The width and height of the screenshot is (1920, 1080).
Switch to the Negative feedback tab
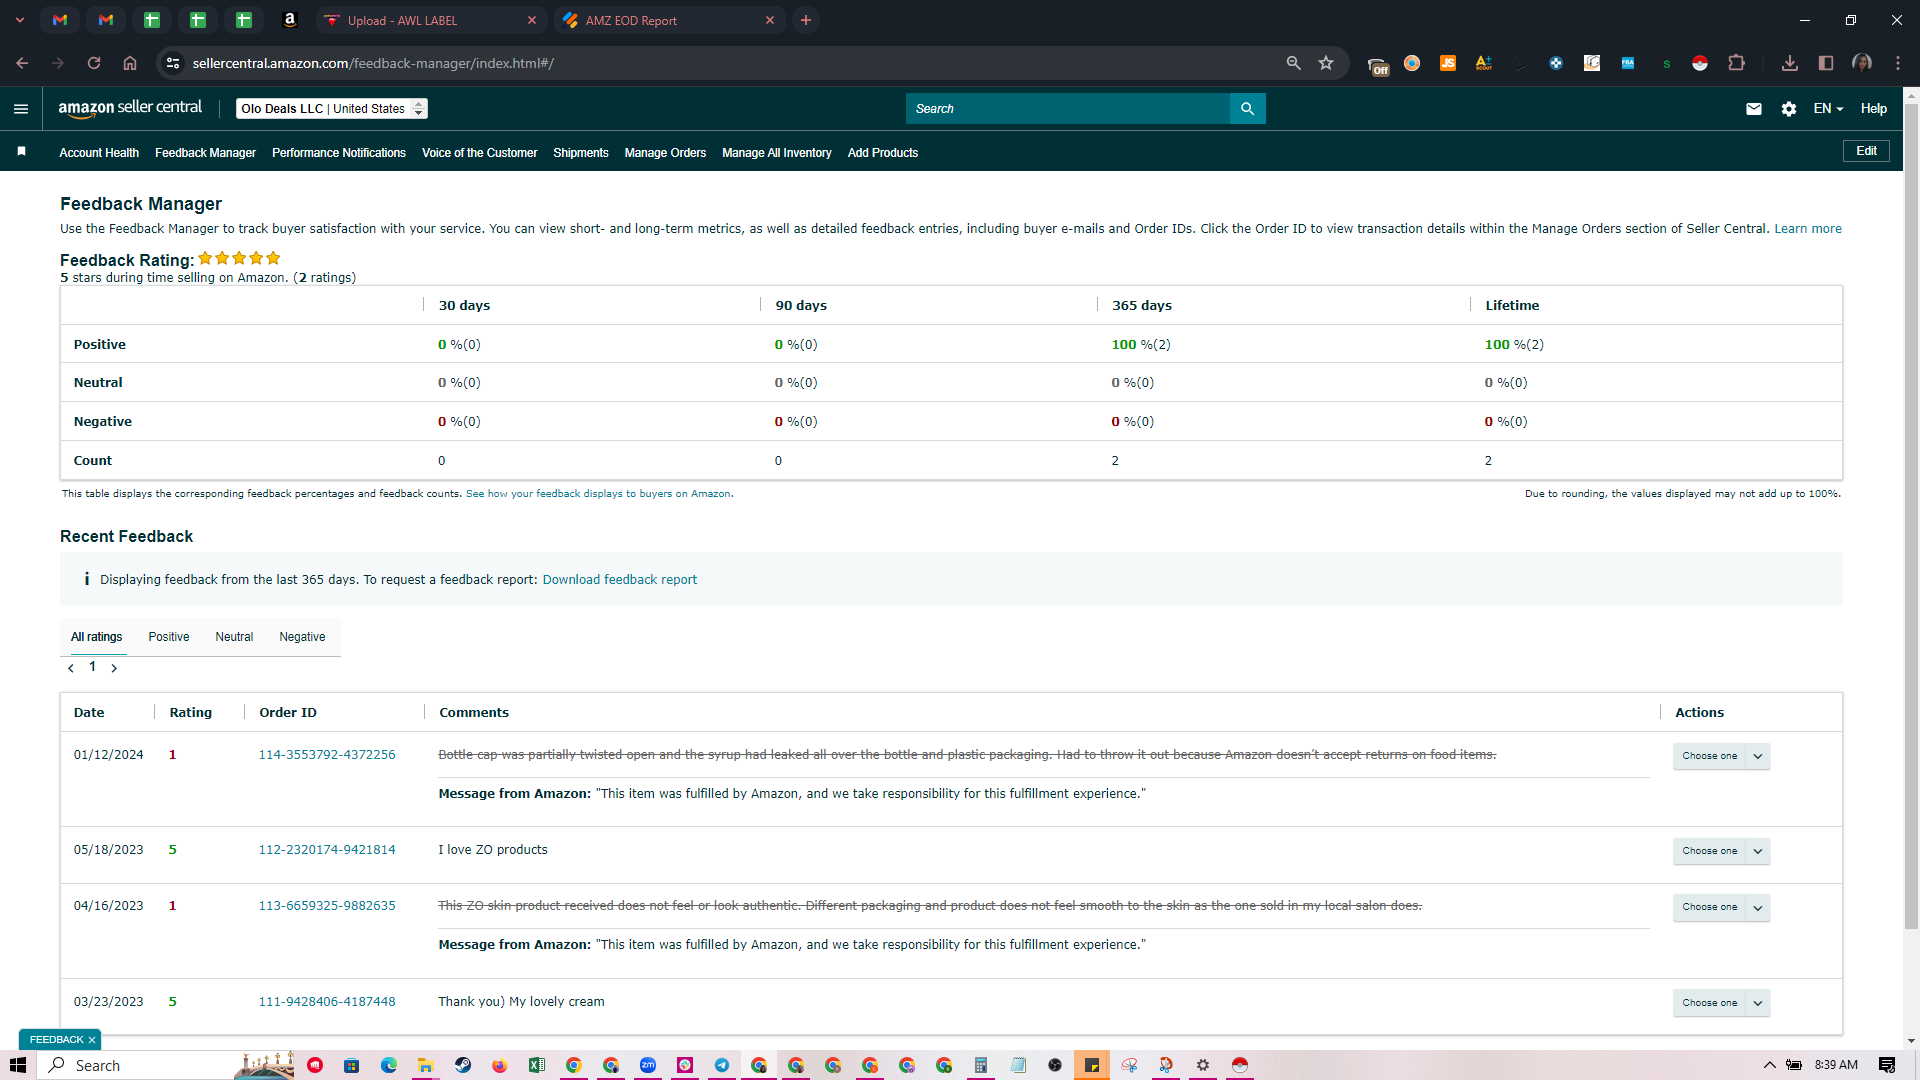tap(302, 637)
